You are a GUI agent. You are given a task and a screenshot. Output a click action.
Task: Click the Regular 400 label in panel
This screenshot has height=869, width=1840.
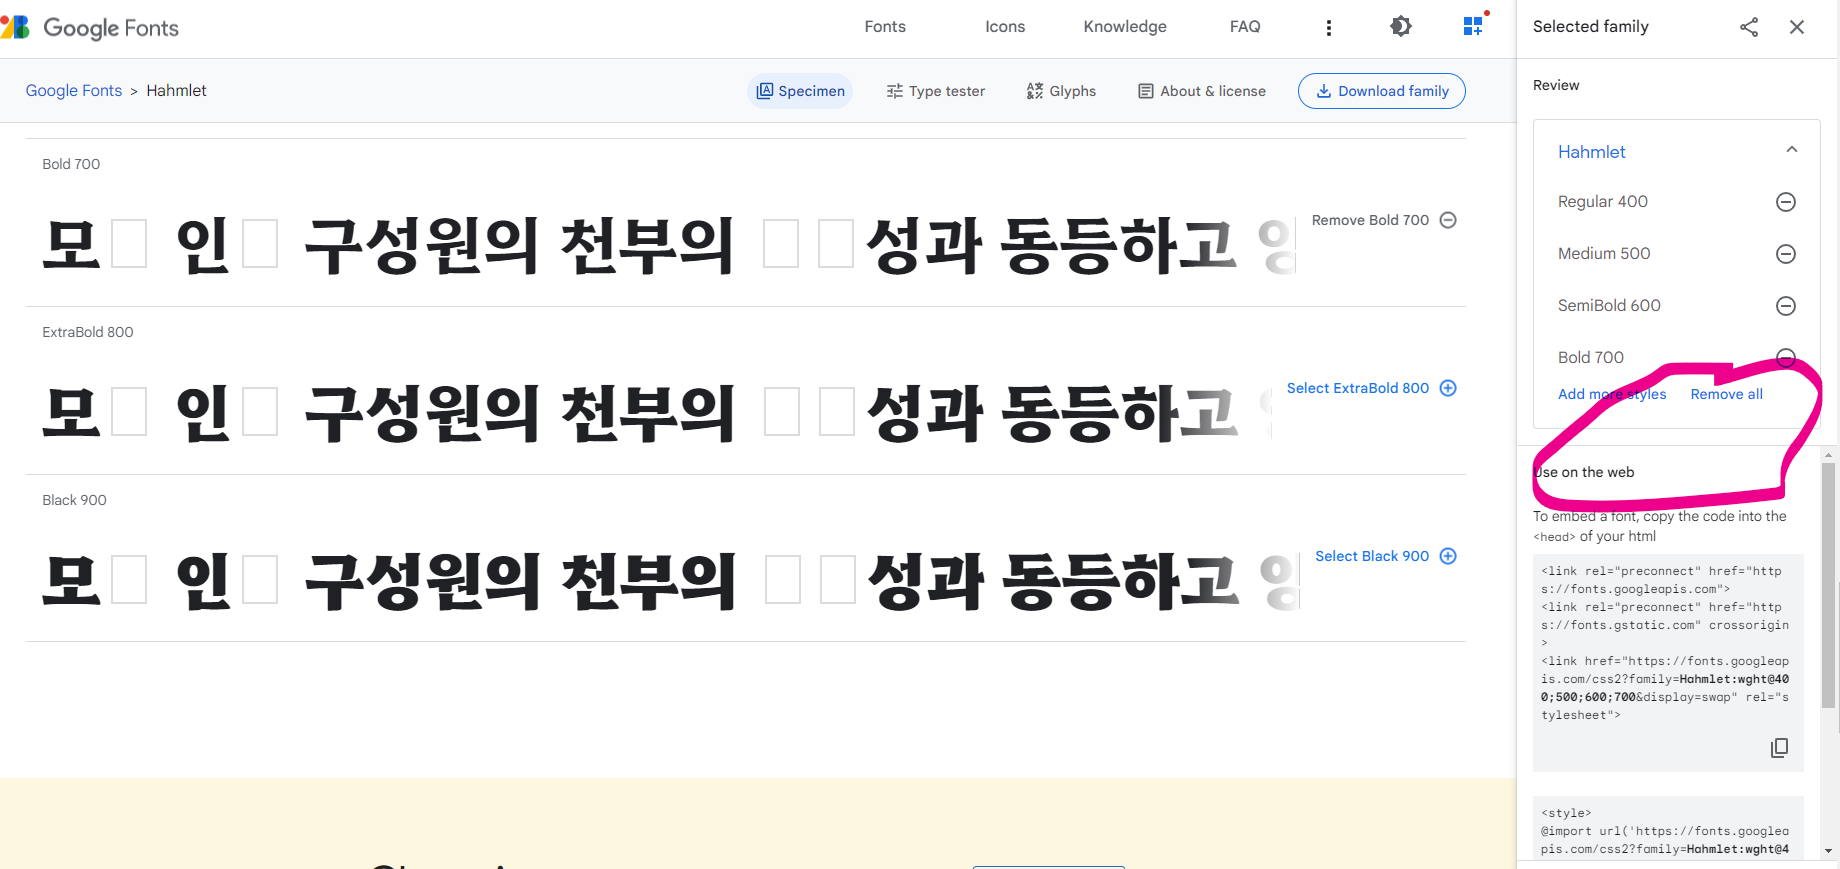click(1602, 202)
